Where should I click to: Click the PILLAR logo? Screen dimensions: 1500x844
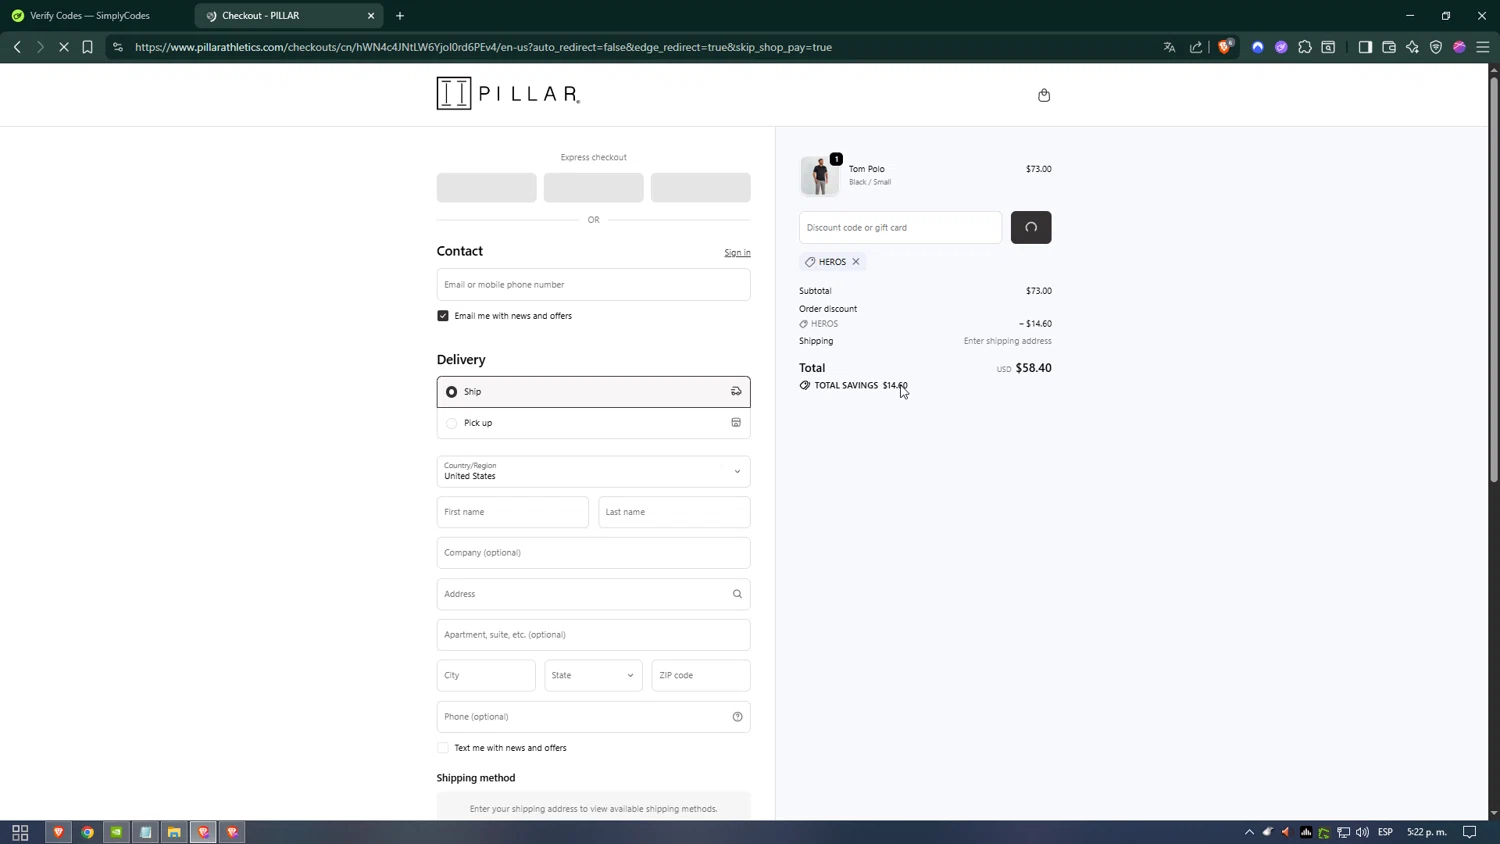click(x=508, y=93)
